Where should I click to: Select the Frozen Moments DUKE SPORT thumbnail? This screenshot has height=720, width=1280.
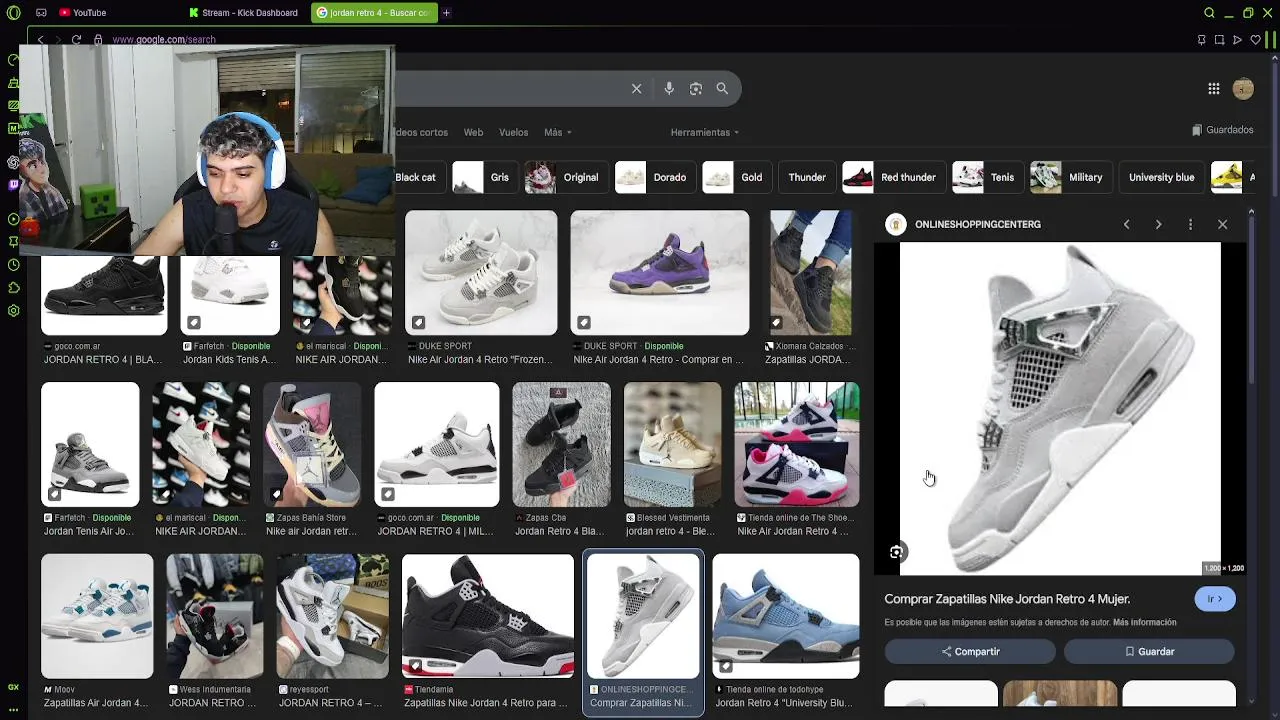(x=481, y=272)
